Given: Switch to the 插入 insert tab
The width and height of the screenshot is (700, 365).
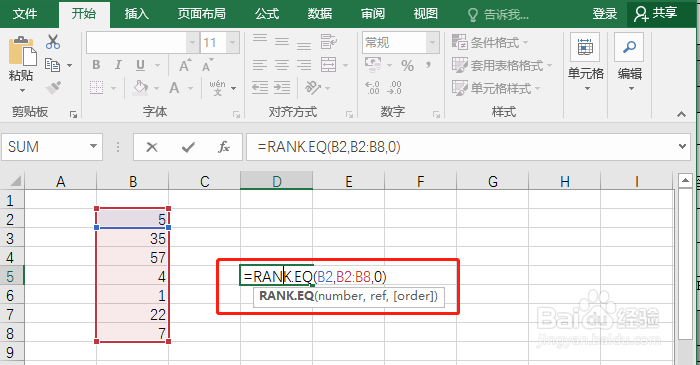Looking at the screenshot, I should 137,14.
